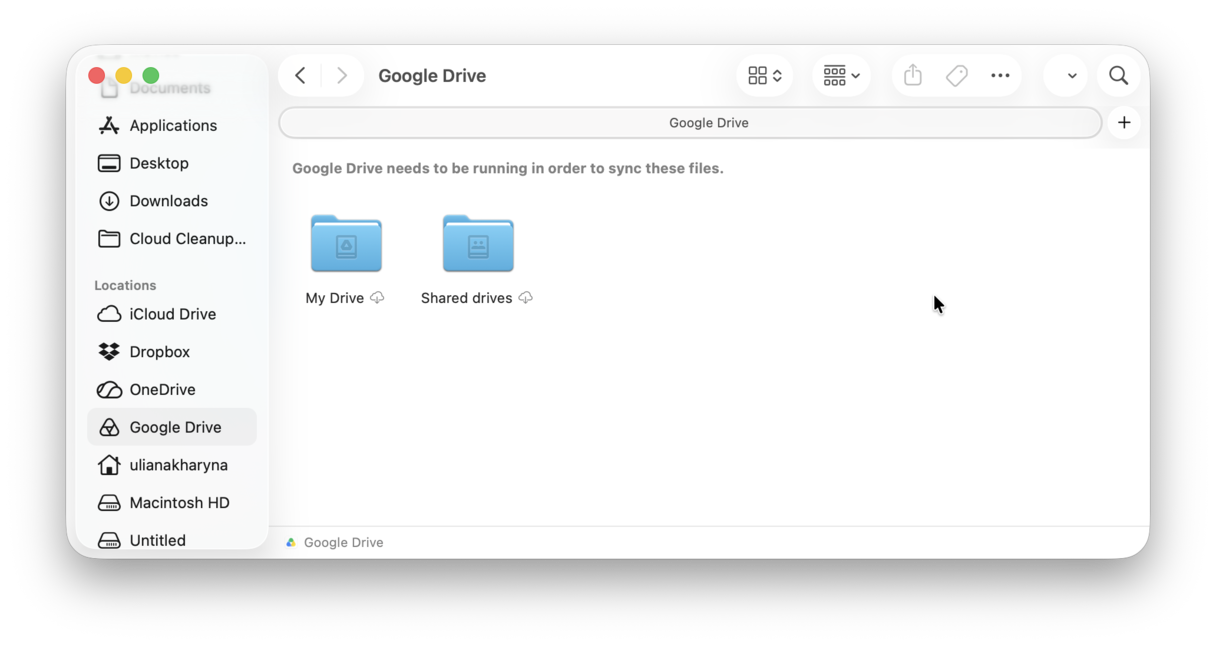Open the three-dot action menu
The height and width of the screenshot is (646, 1216).
coord(1000,76)
